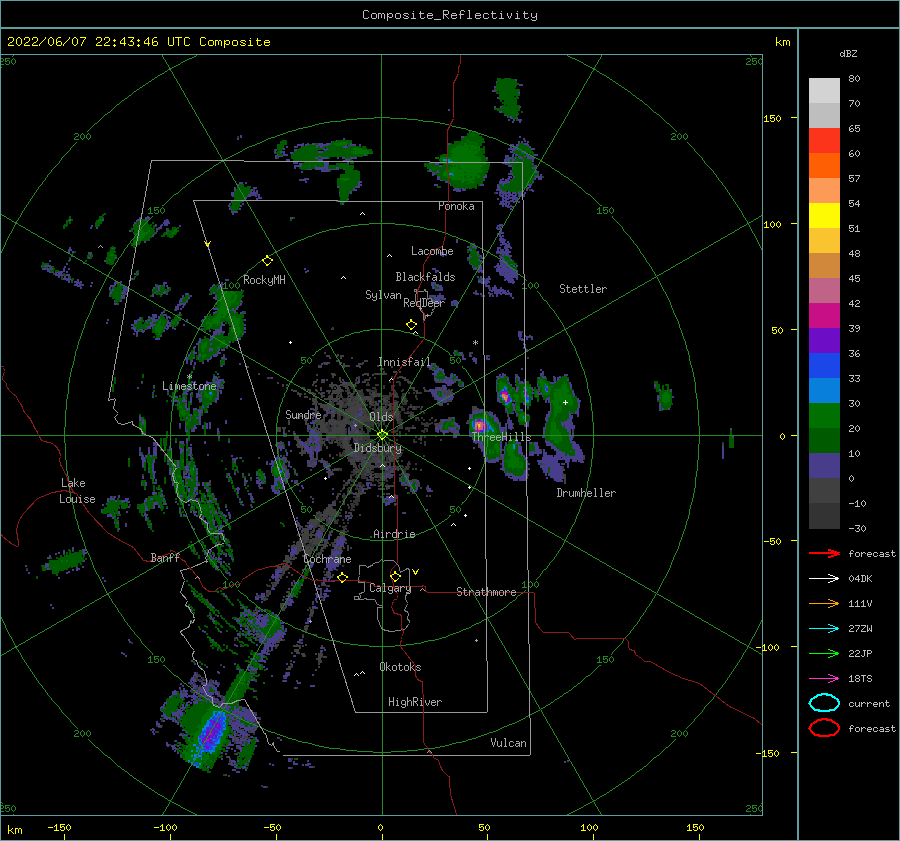Click the Stettler city label
The width and height of the screenshot is (900, 841).
point(583,289)
